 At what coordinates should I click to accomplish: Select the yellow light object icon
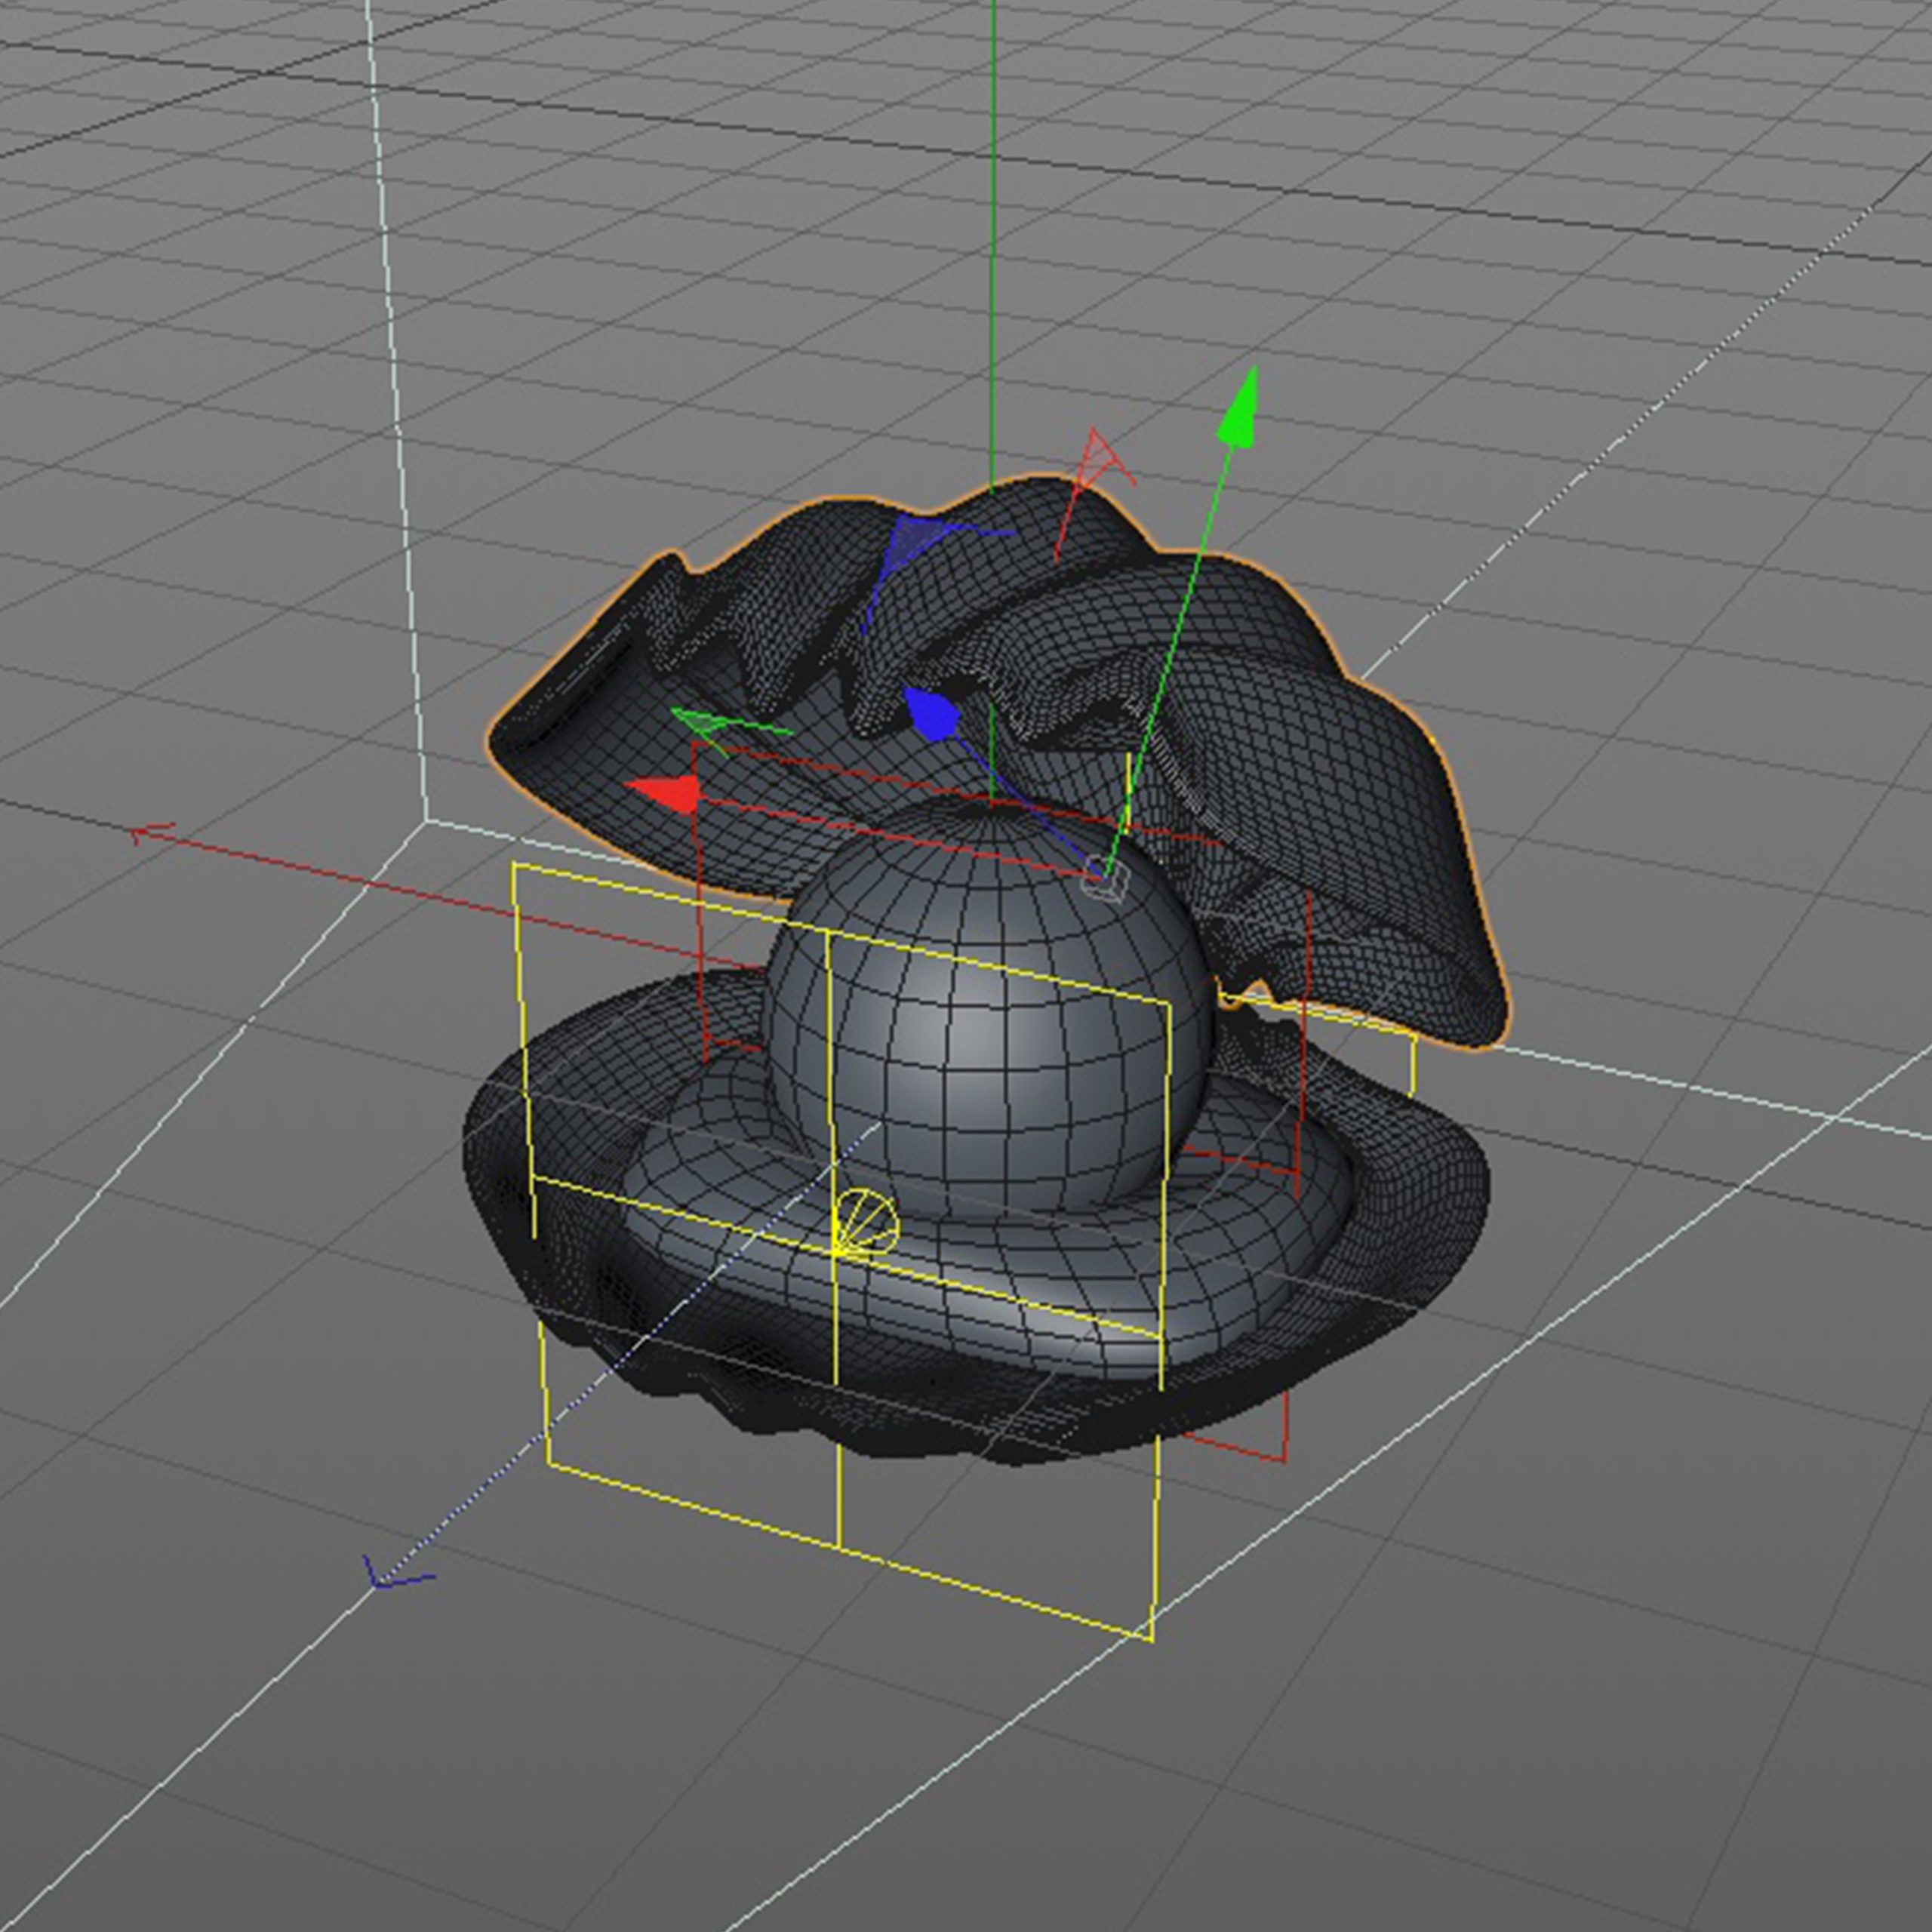866,1223
